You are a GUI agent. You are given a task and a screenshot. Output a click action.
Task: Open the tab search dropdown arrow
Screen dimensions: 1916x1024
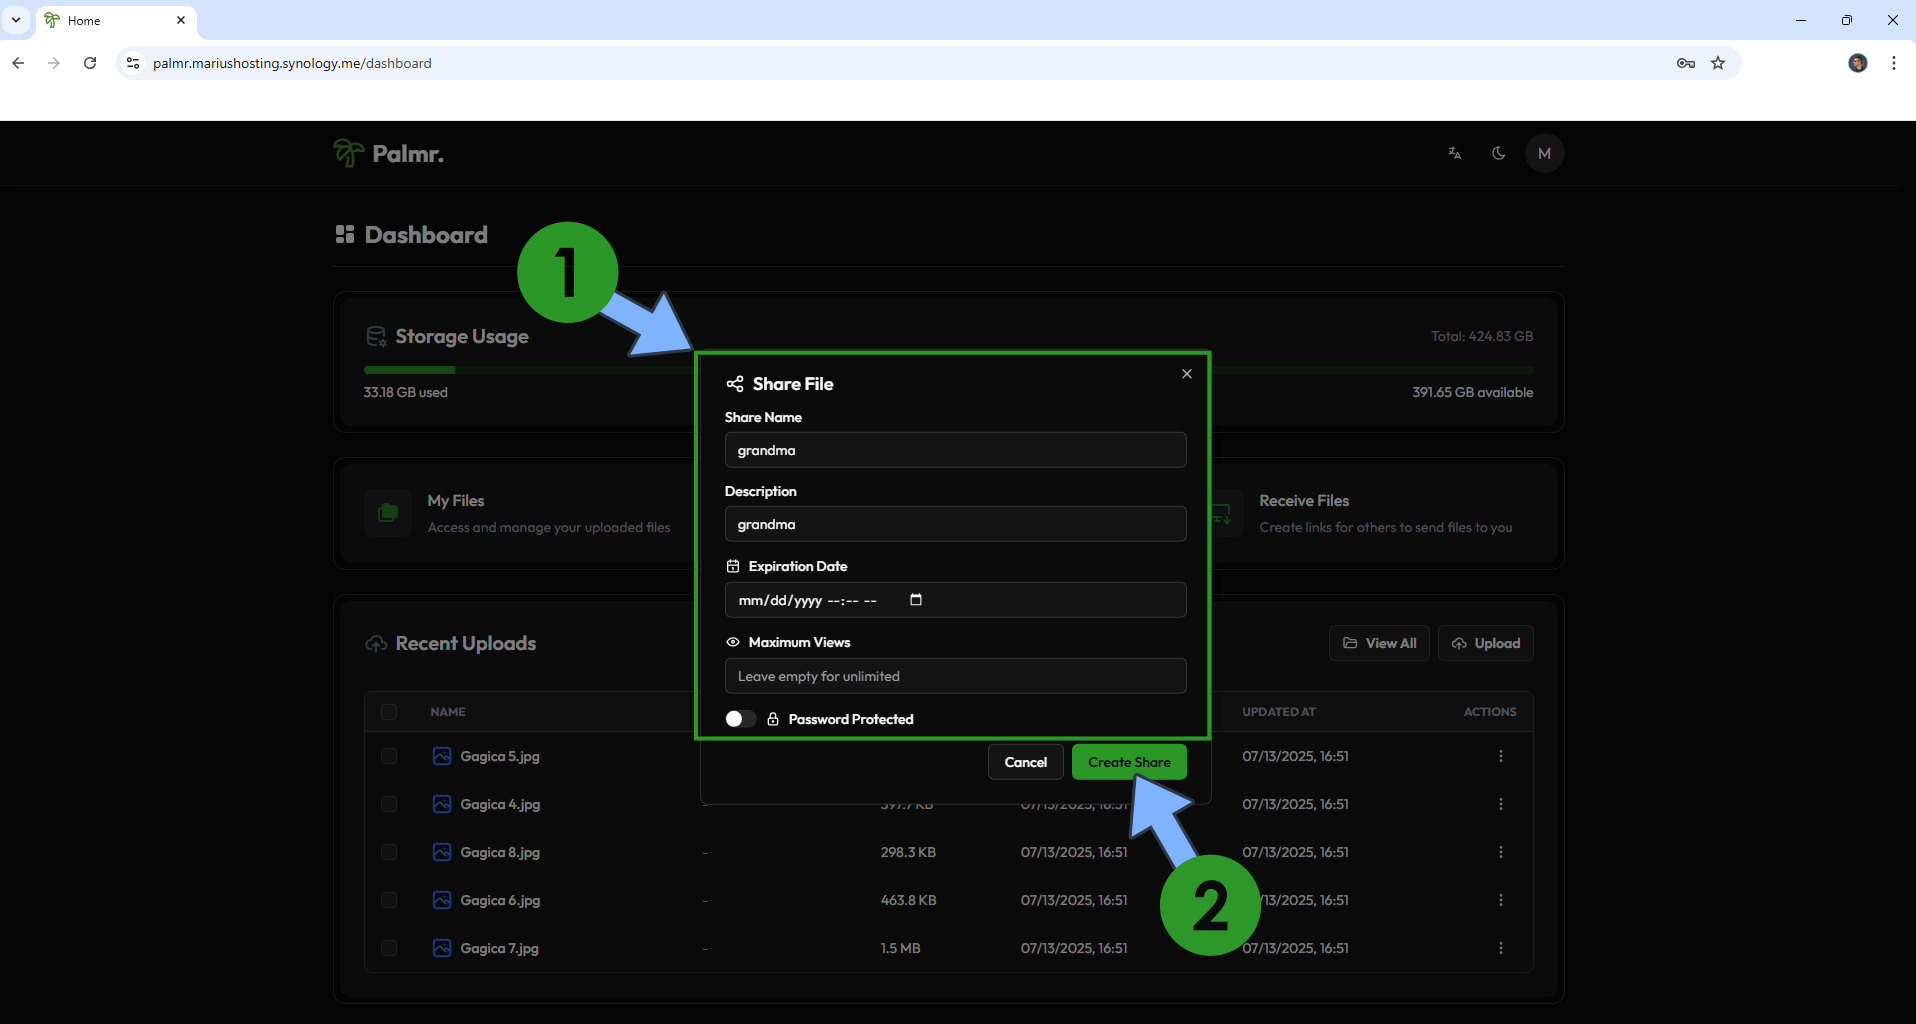click(16, 20)
